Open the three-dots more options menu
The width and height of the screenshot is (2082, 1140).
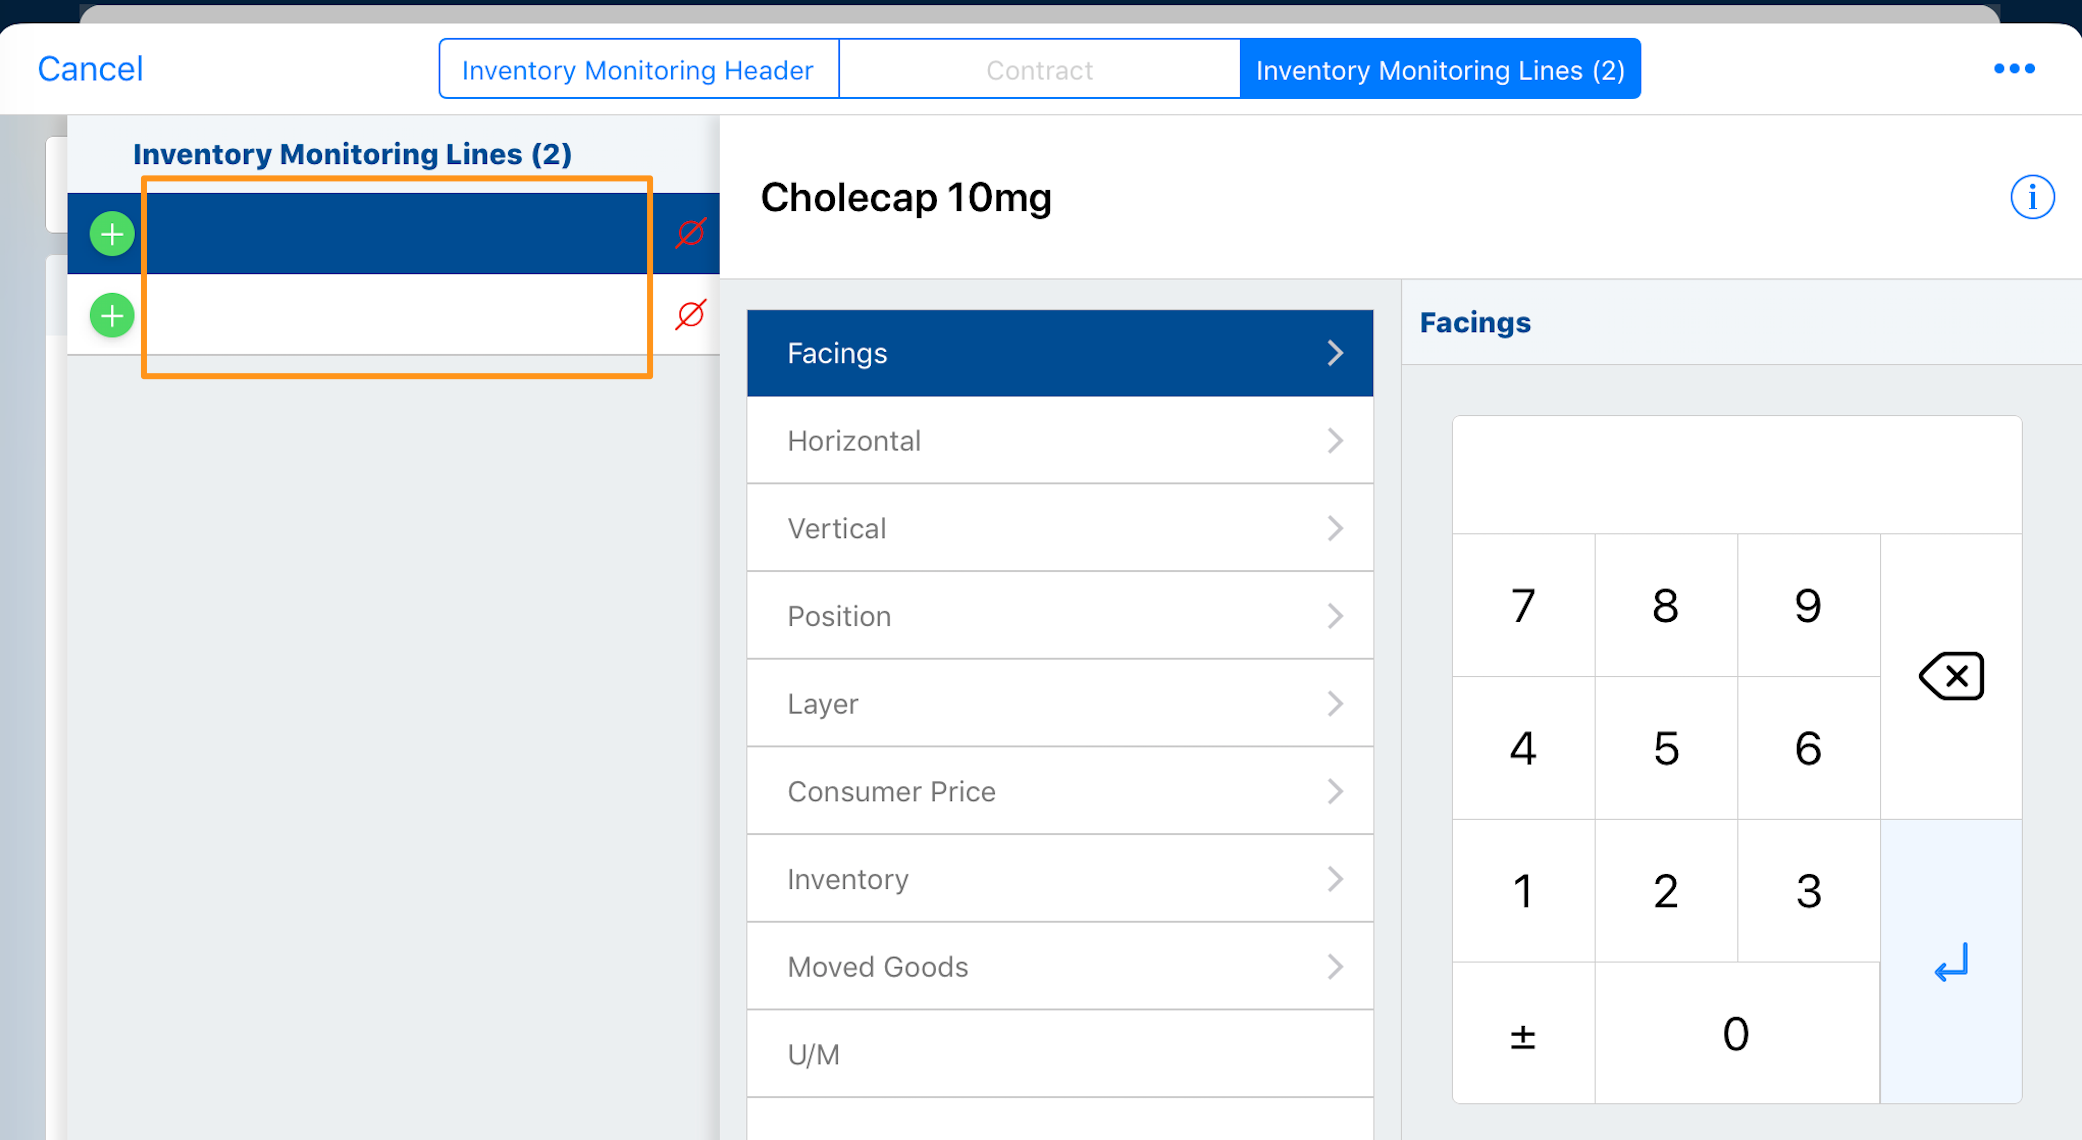tap(2013, 69)
